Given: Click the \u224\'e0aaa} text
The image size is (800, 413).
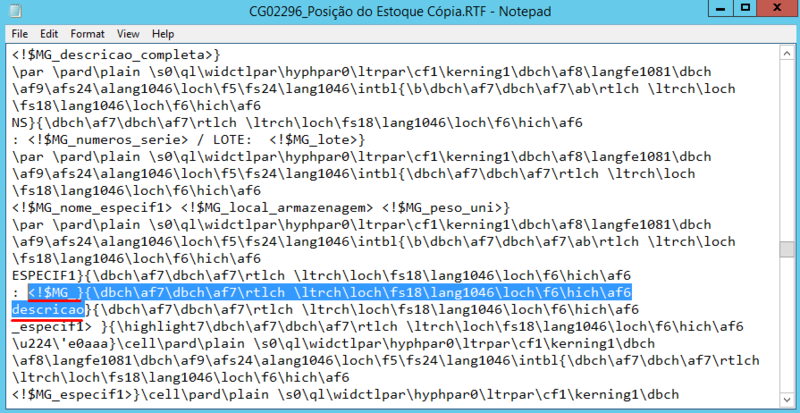Looking at the screenshot, I should 64,344.
